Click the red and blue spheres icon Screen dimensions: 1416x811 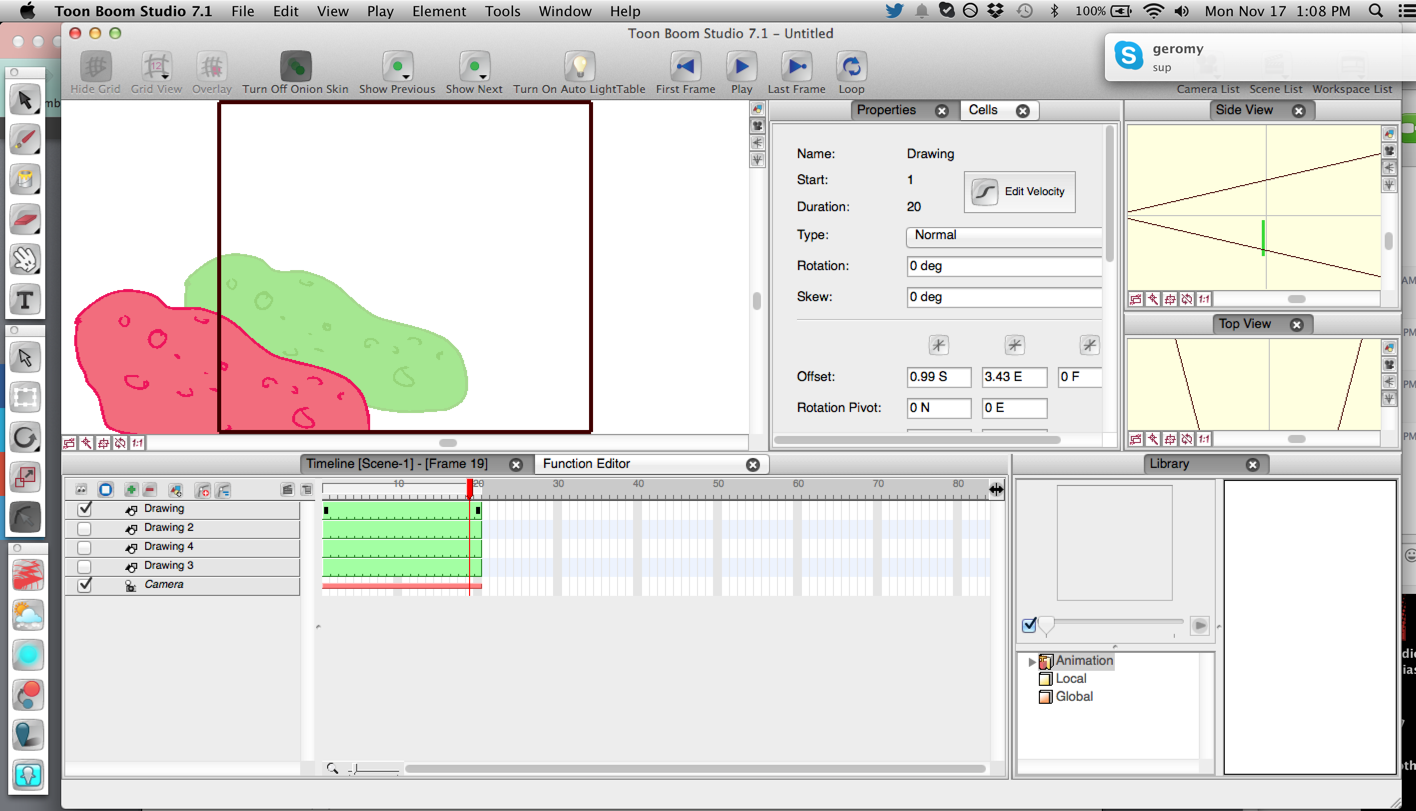pyautogui.click(x=28, y=695)
